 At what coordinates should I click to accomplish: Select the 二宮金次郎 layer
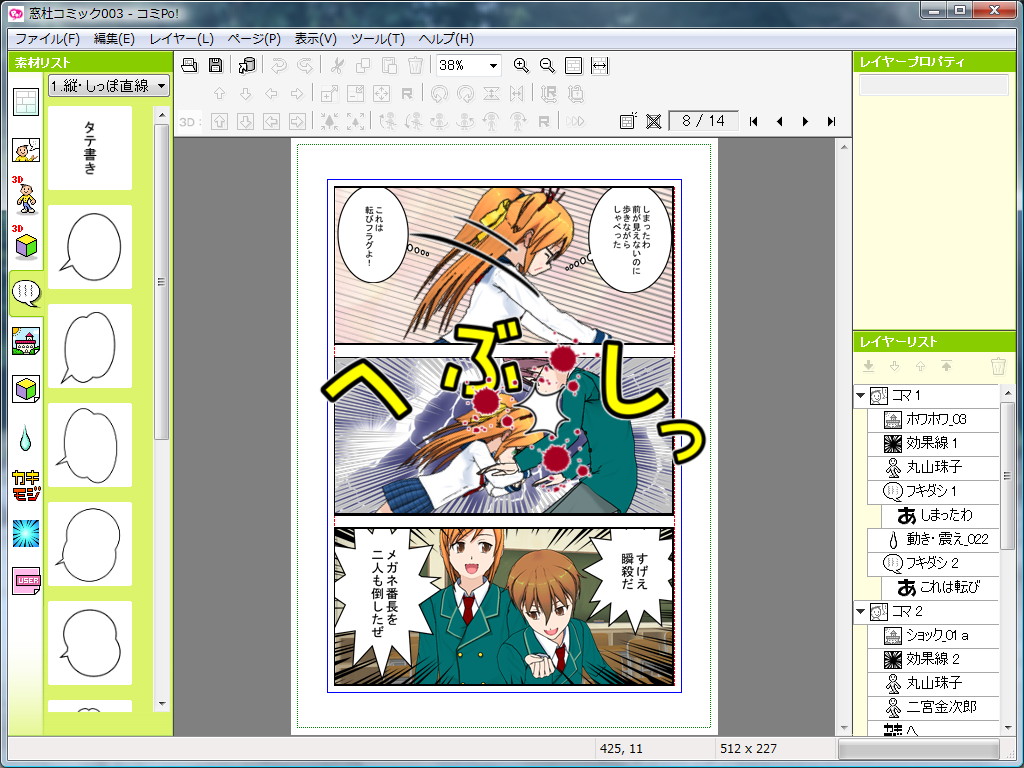(x=933, y=708)
